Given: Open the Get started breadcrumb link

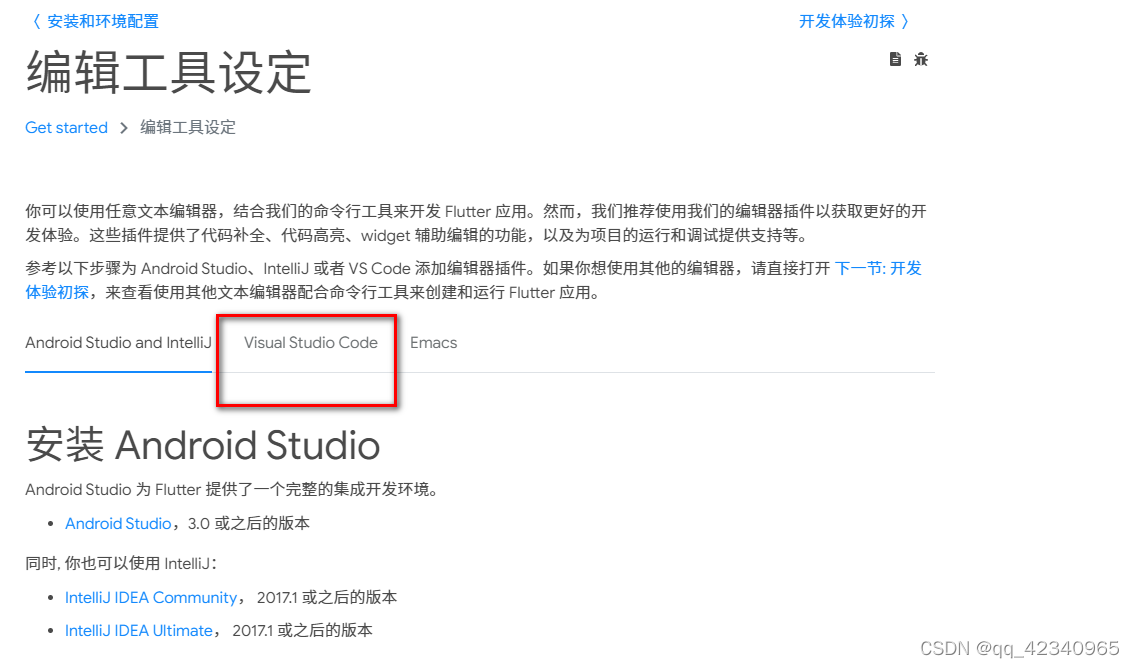Looking at the screenshot, I should 67,128.
